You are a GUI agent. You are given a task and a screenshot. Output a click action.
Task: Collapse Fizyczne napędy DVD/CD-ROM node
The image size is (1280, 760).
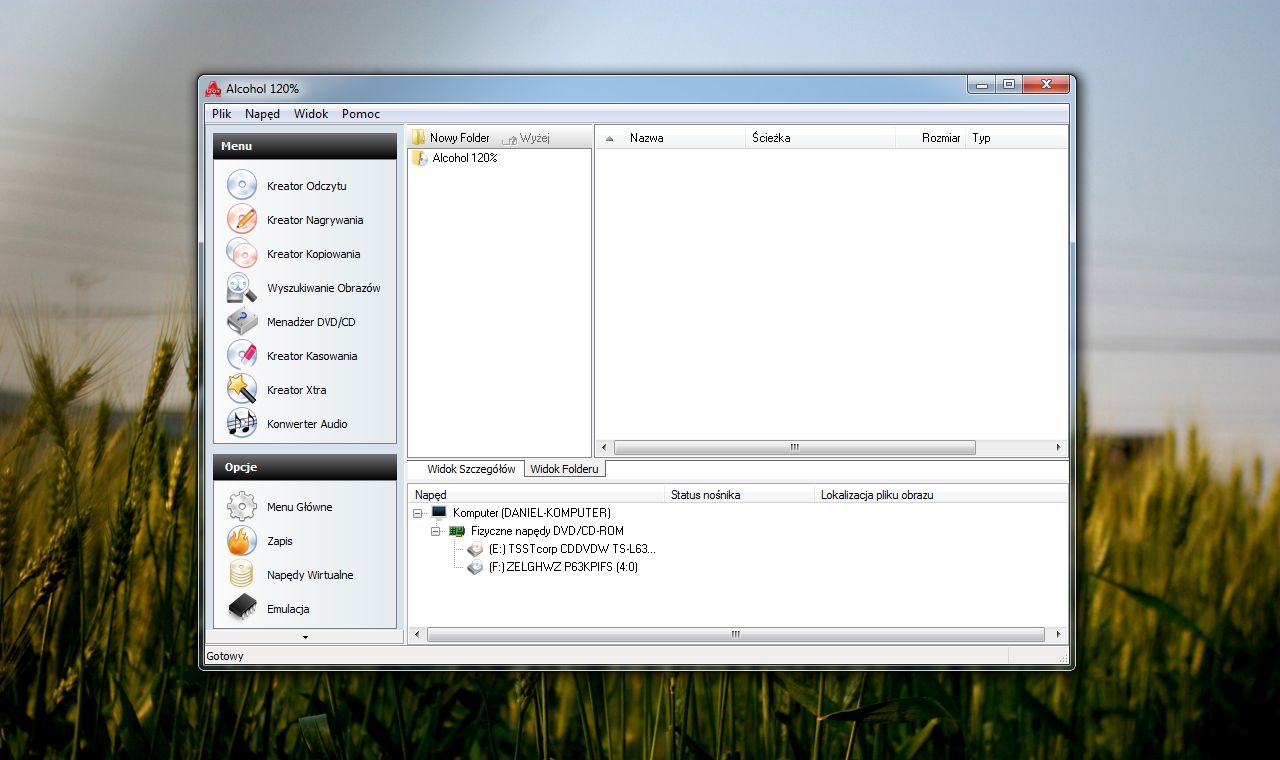(435, 531)
